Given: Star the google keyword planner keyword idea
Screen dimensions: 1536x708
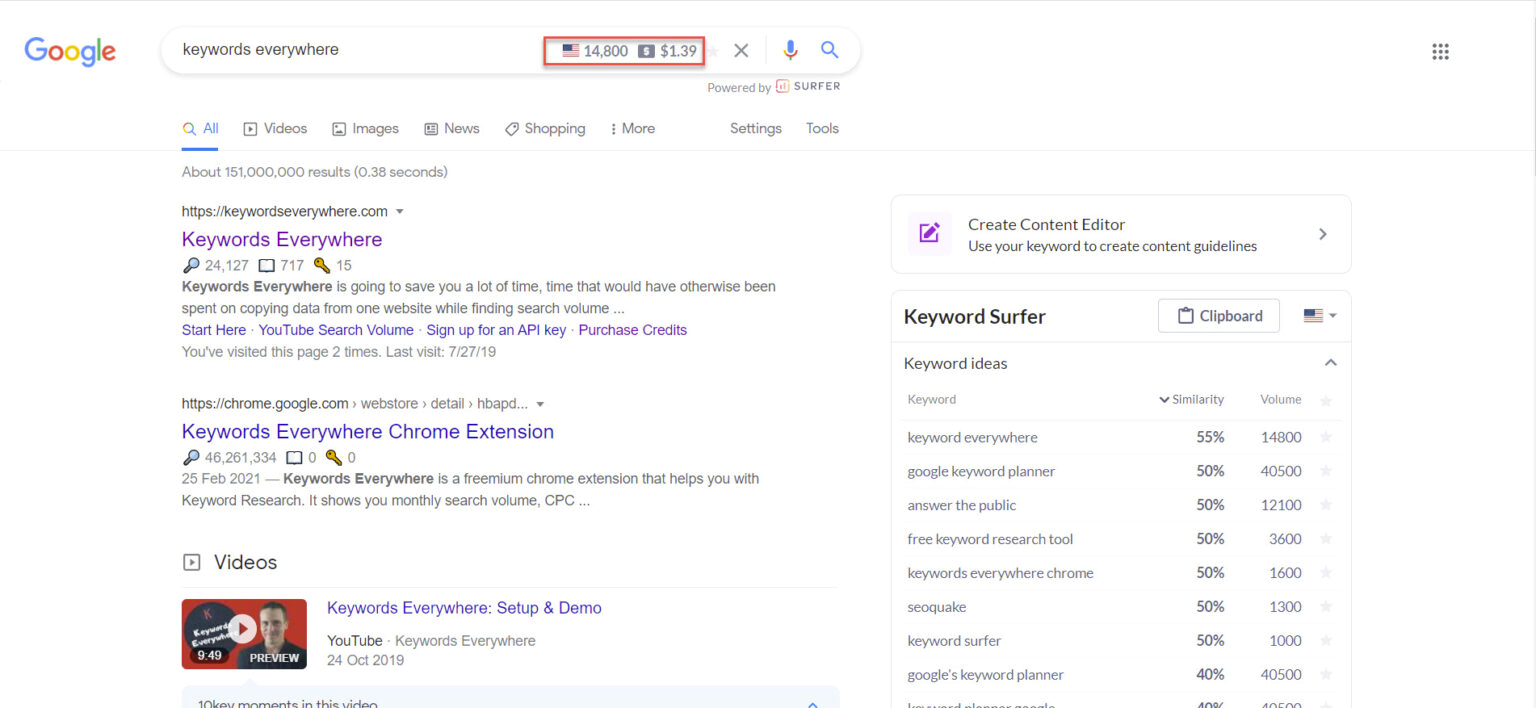Looking at the screenshot, I should [1326, 471].
